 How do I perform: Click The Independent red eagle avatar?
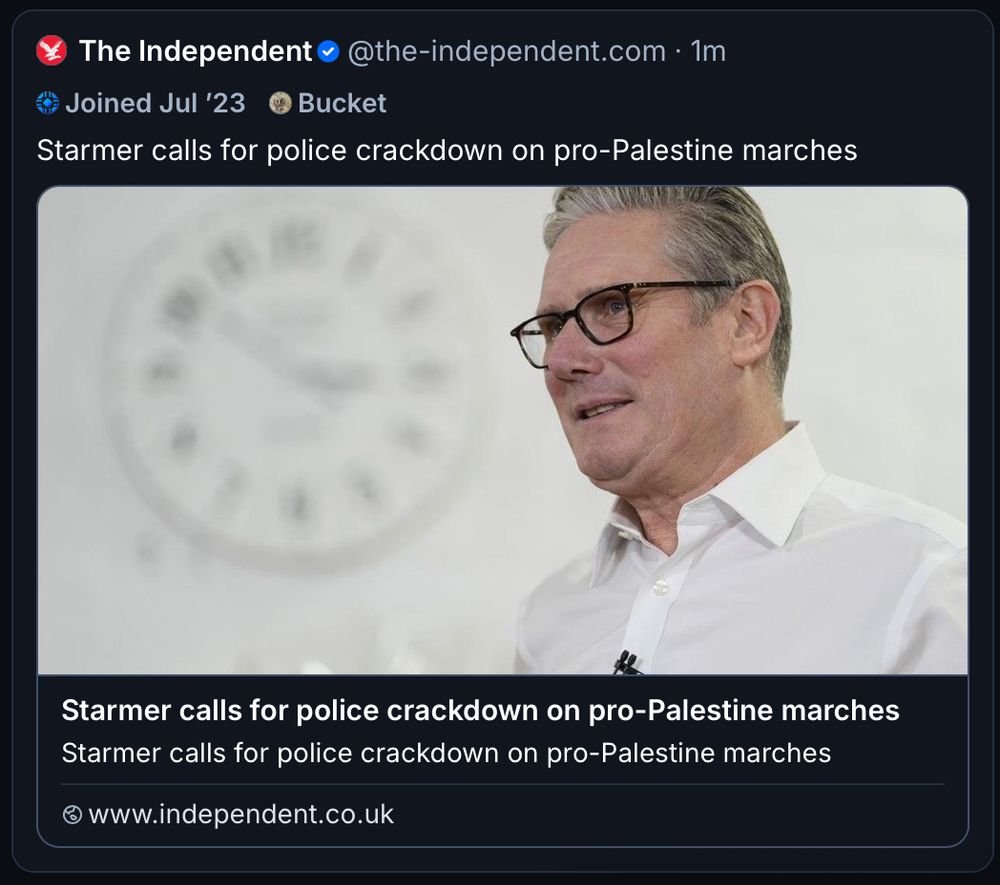[53, 51]
